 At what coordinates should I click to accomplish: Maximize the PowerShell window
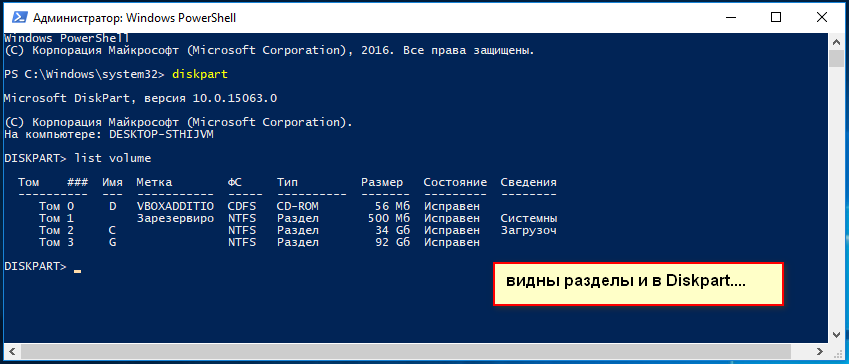[776, 17]
